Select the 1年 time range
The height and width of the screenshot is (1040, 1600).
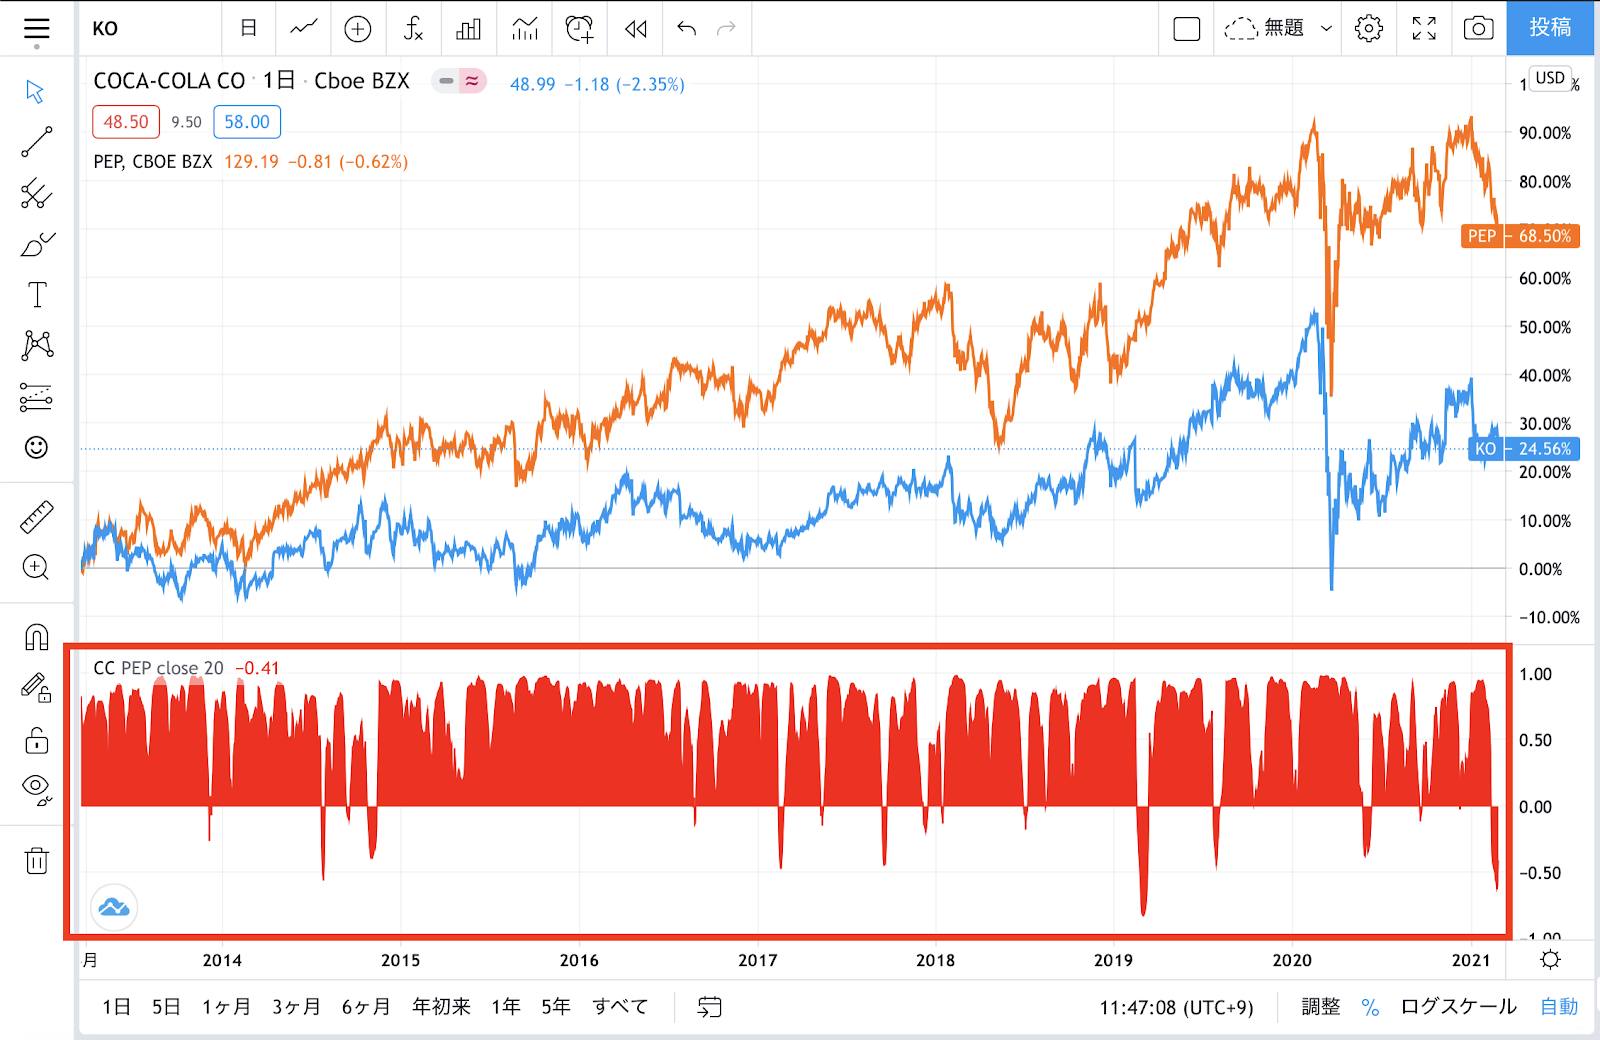tap(506, 1007)
